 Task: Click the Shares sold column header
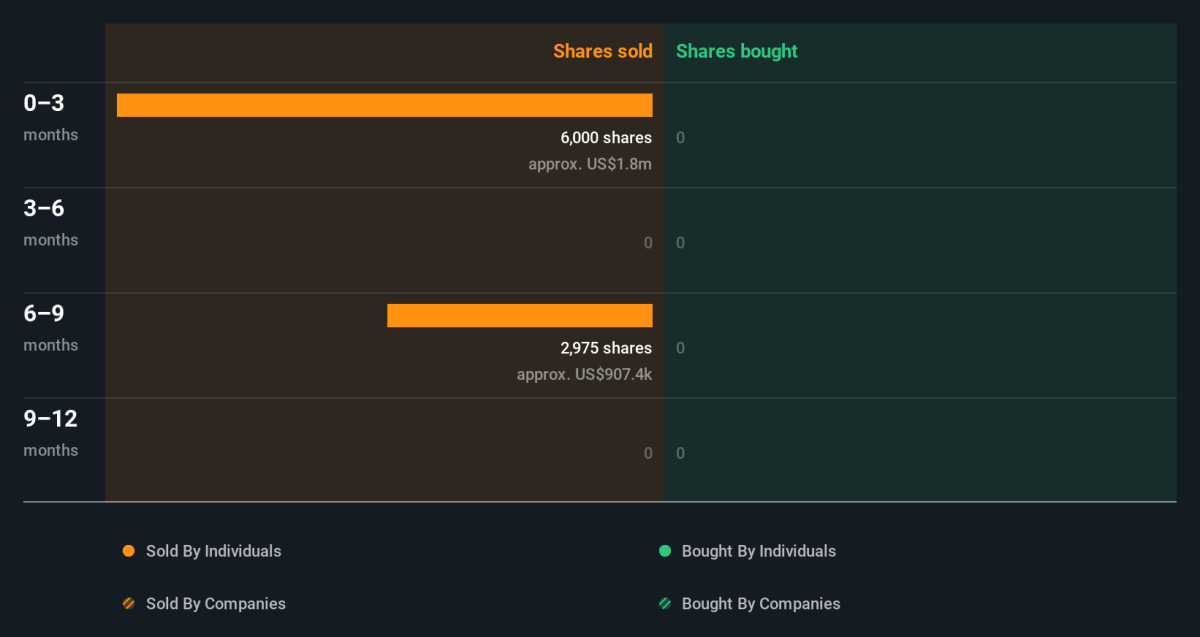point(603,51)
